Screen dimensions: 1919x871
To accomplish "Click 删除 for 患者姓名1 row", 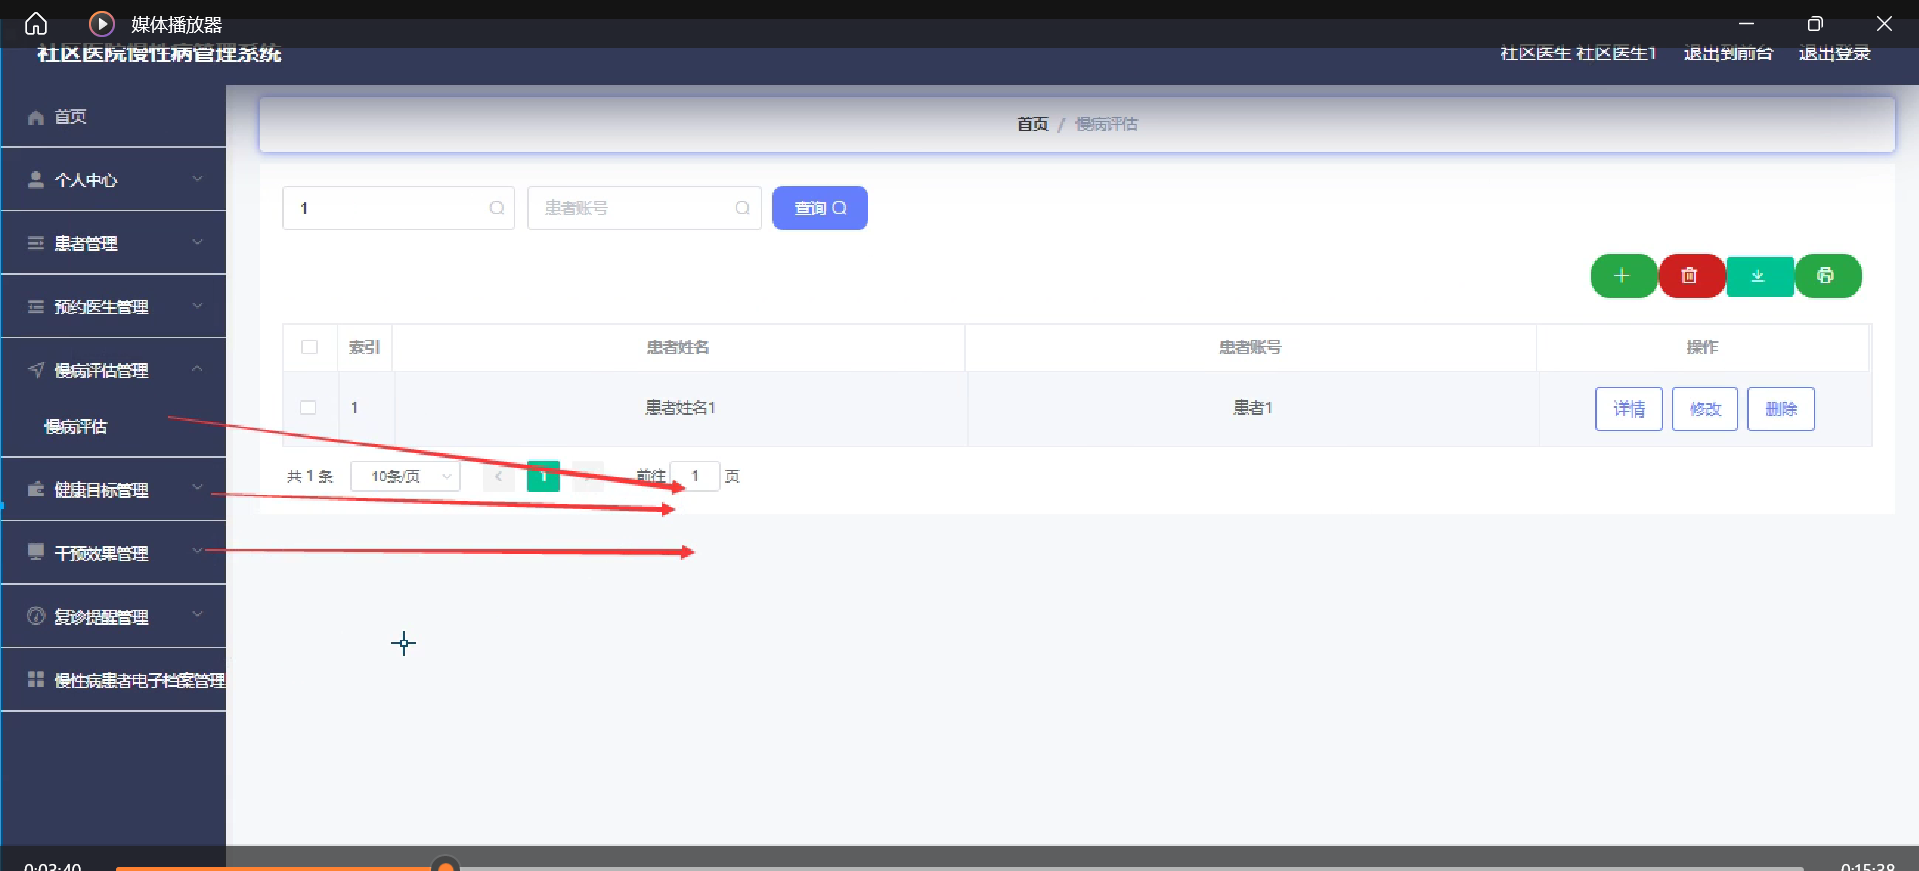I will [1781, 409].
